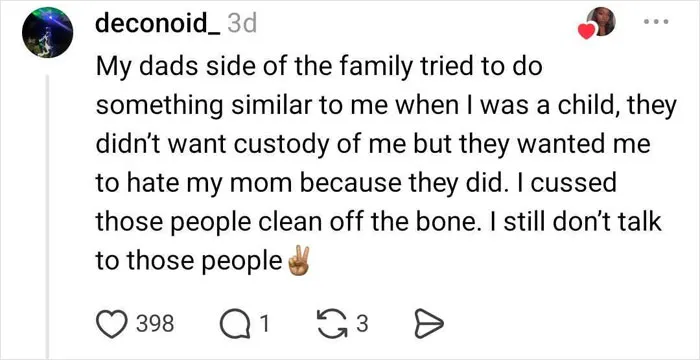The width and height of the screenshot is (700, 360).
Task: Click deconoid_ profile picture avatar
Action: tap(47, 33)
